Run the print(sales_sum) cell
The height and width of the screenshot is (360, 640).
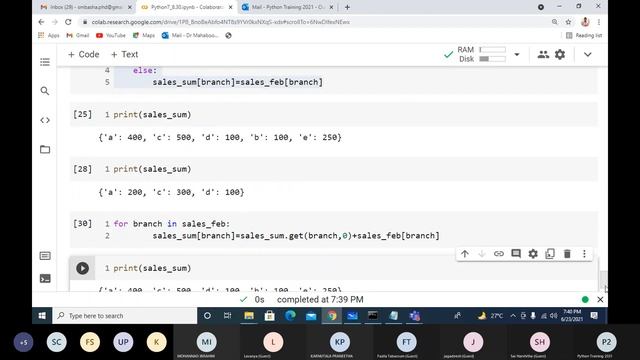click(82, 268)
